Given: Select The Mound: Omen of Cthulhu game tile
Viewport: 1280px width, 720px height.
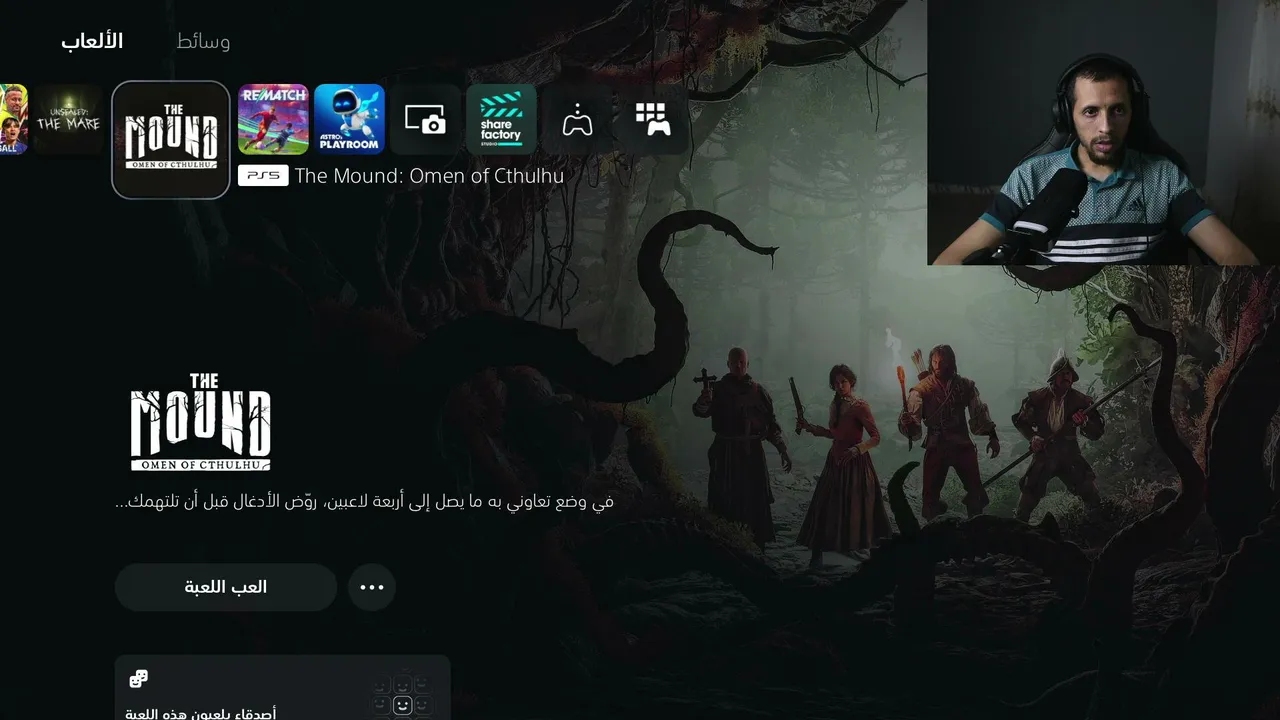Looking at the screenshot, I should 171,140.
